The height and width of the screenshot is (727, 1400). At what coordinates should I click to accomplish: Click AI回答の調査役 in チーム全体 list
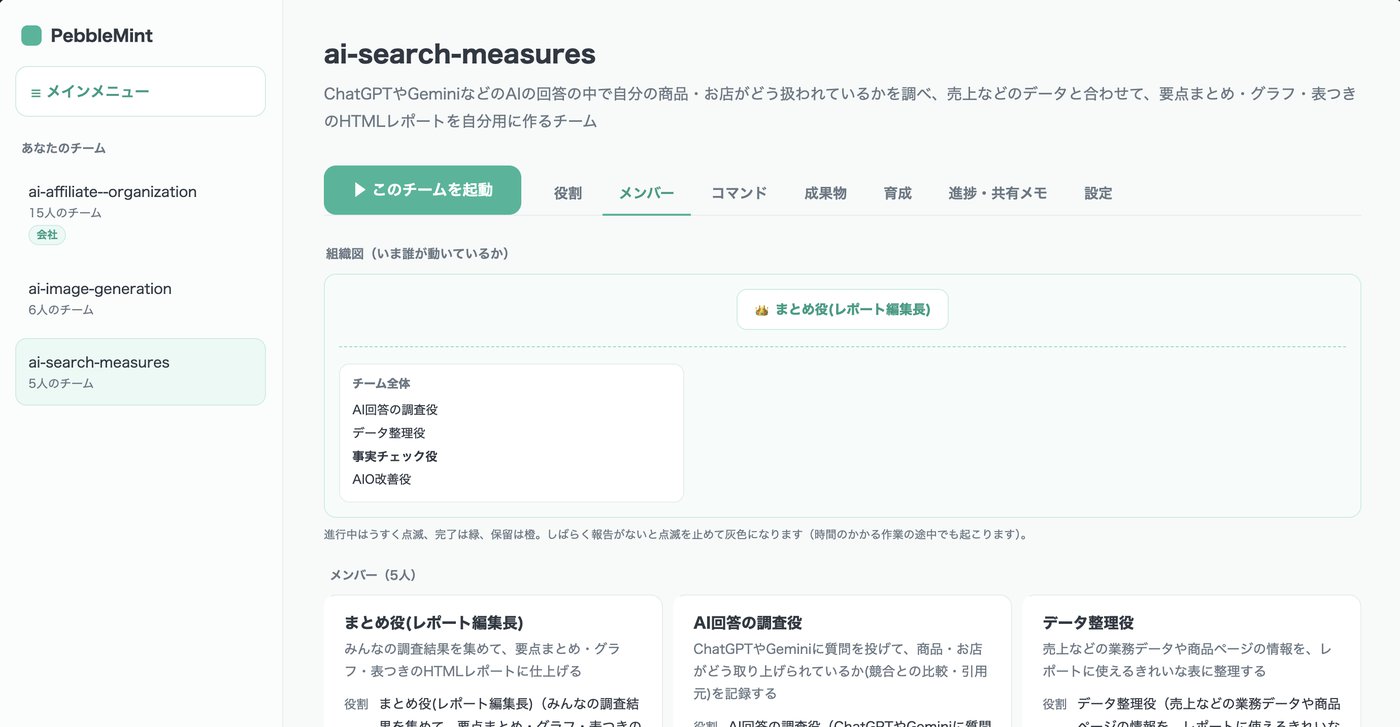pos(395,410)
